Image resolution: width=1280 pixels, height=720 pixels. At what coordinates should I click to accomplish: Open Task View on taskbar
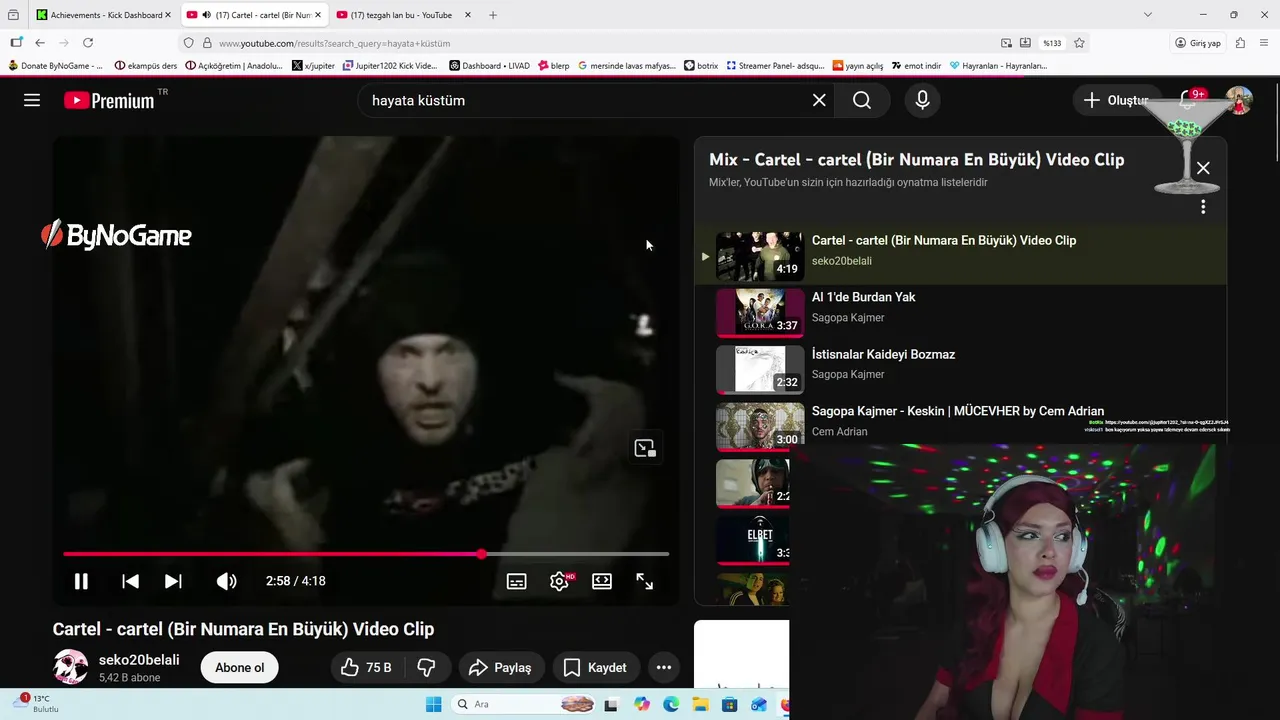point(611,704)
